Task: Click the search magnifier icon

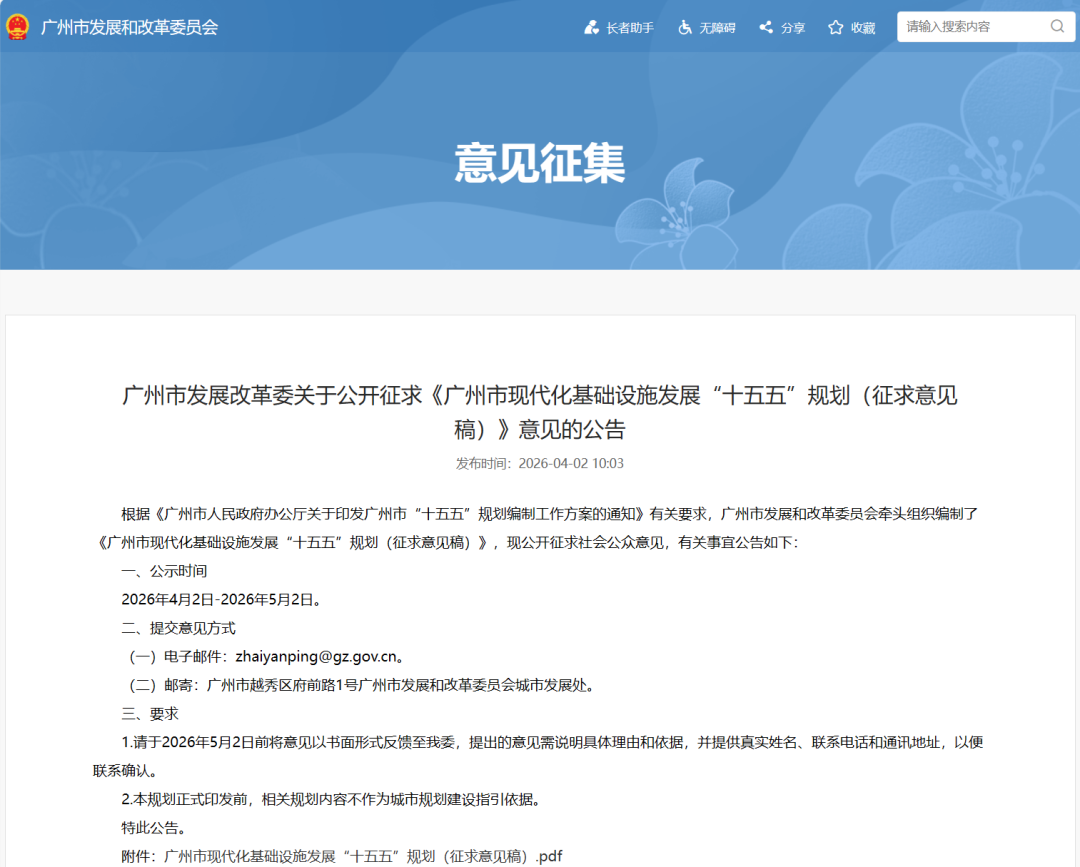Action: point(1057,26)
